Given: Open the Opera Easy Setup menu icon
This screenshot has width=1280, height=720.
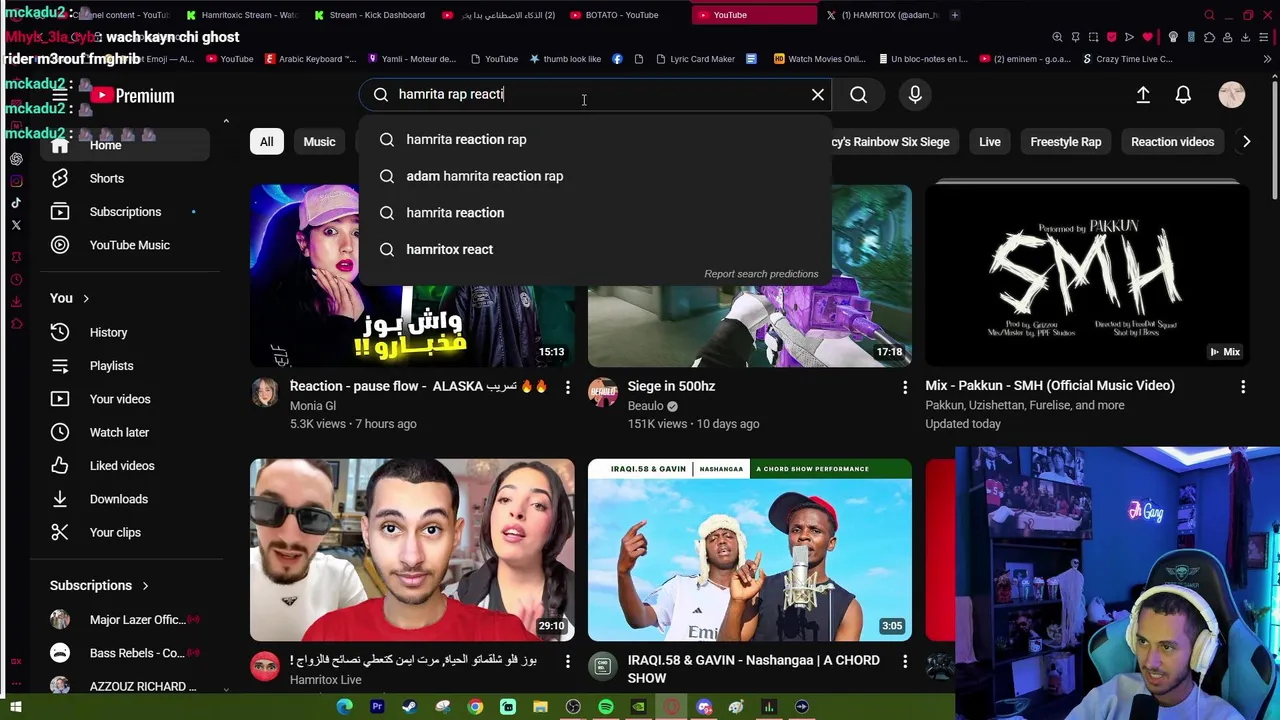Looking at the screenshot, I should coord(1262,37).
